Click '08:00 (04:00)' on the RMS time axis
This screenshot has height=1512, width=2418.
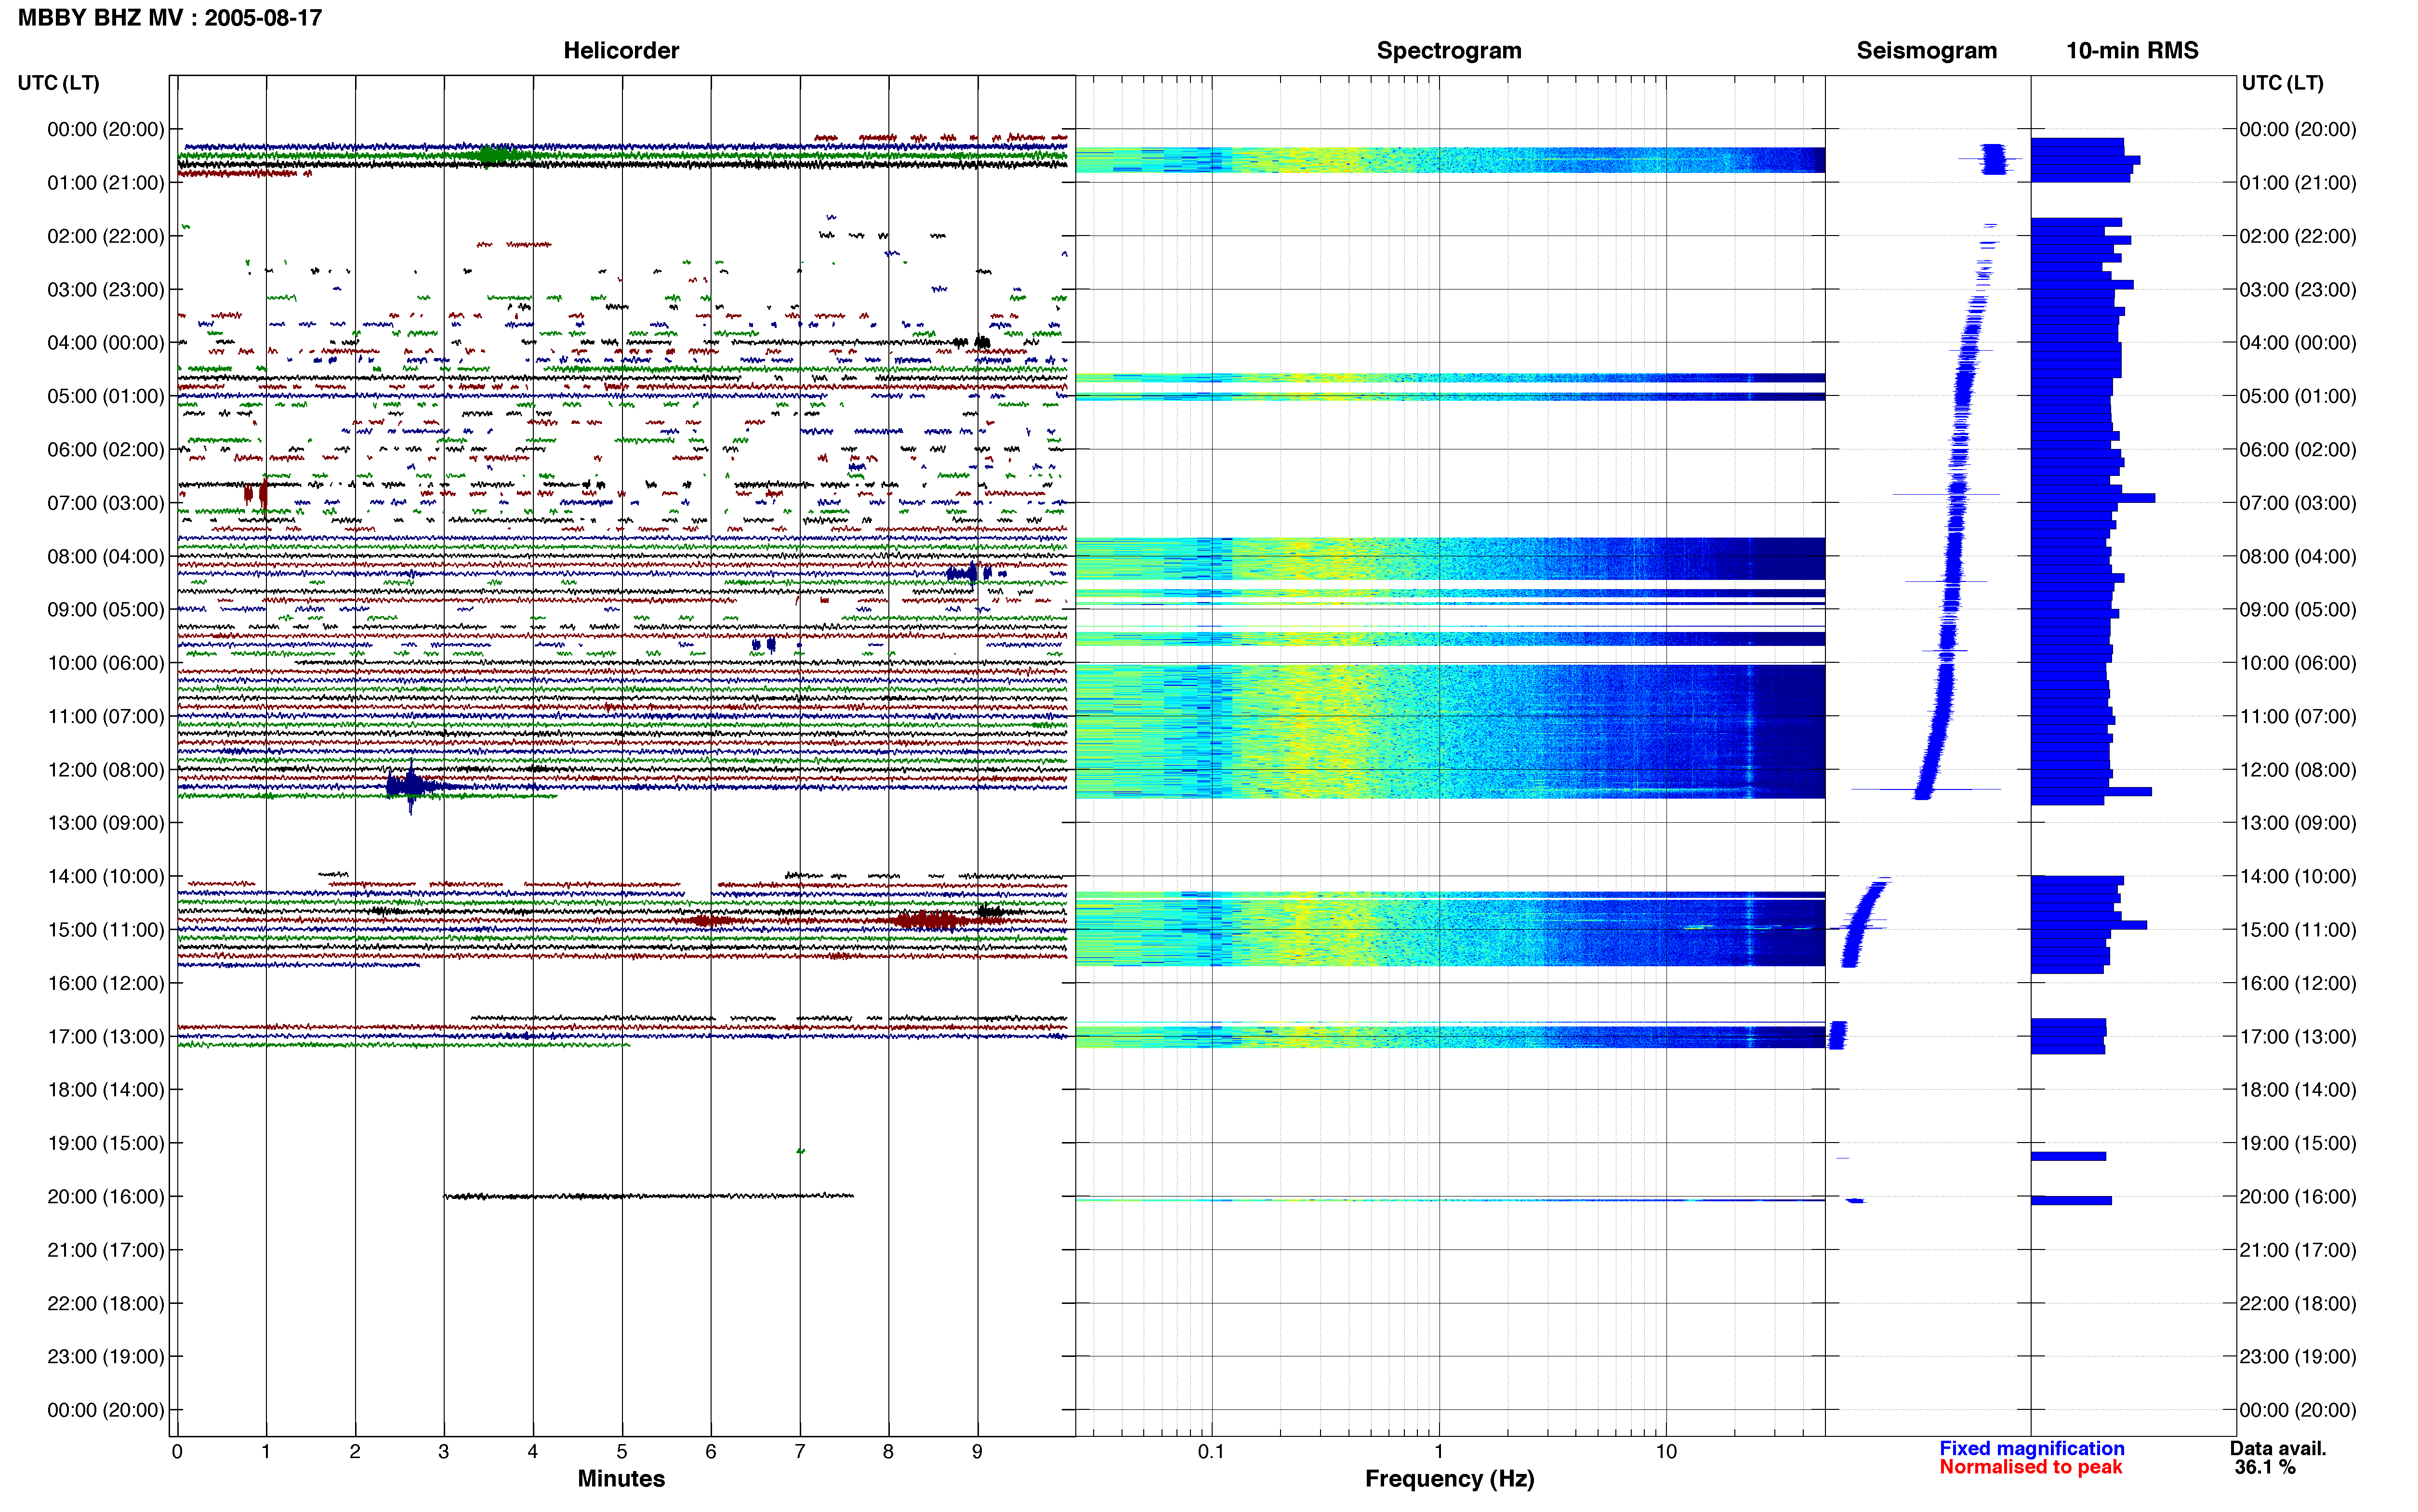click(x=2298, y=556)
